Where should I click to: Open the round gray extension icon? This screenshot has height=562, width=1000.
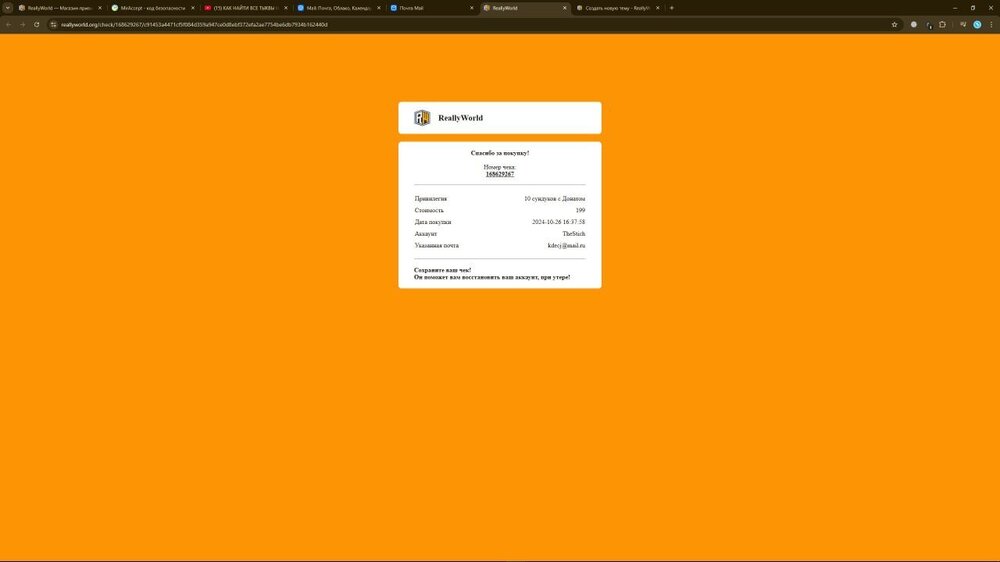(913, 24)
